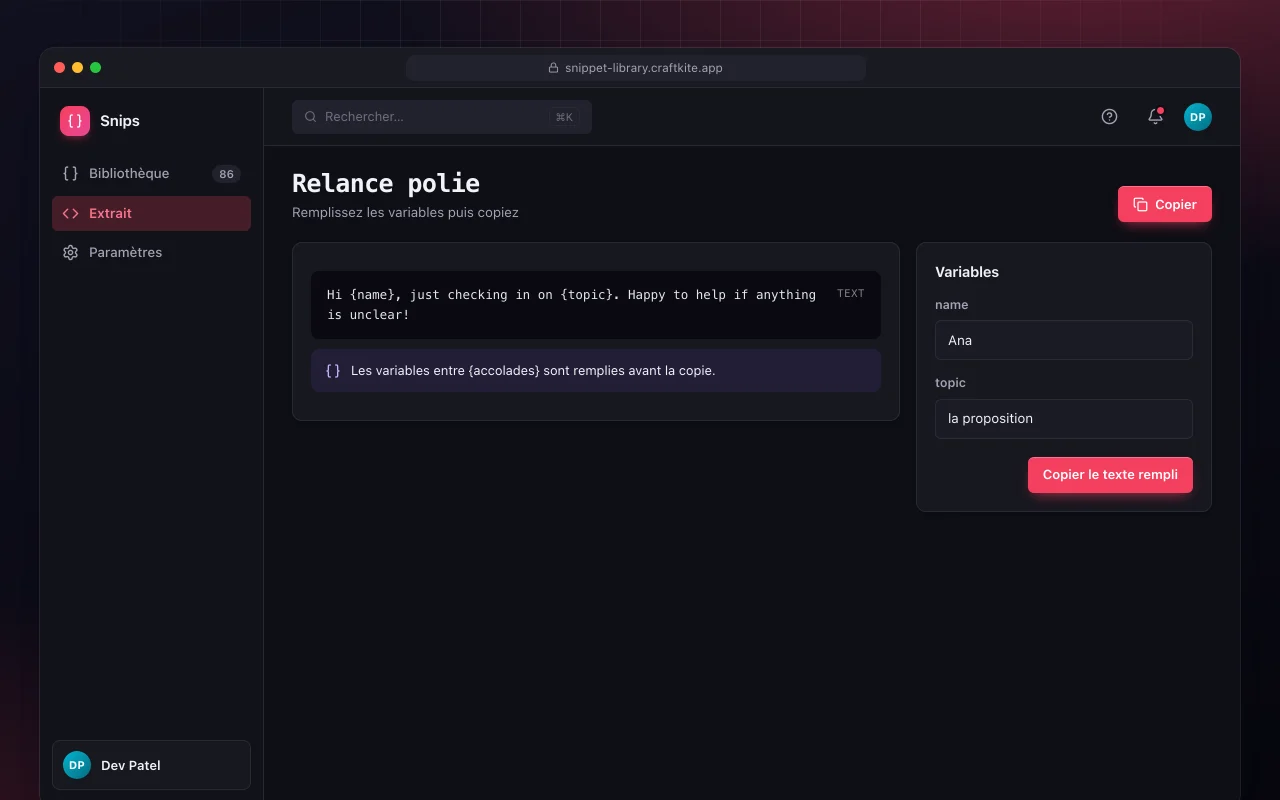The width and height of the screenshot is (1280, 800).
Task: Click the TEXT label on the snippet
Action: pyautogui.click(x=851, y=293)
